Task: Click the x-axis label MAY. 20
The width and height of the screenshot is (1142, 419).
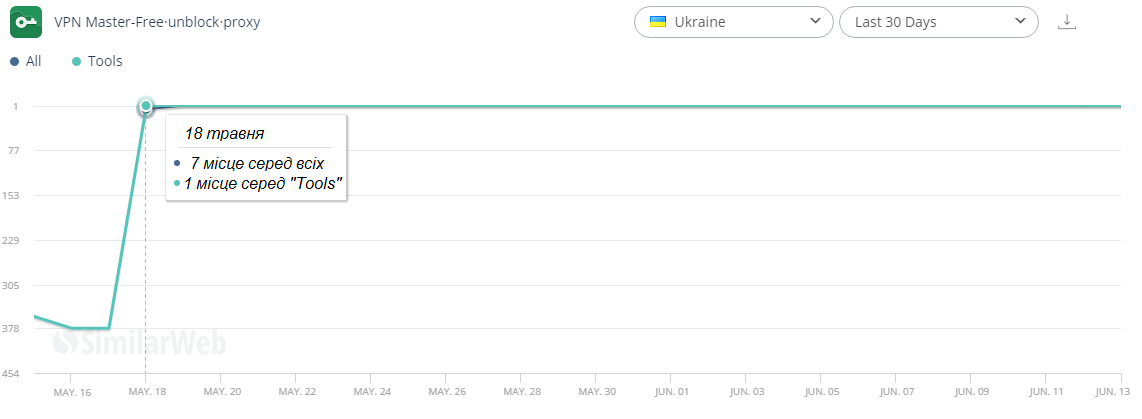Action: click(x=221, y=392)
